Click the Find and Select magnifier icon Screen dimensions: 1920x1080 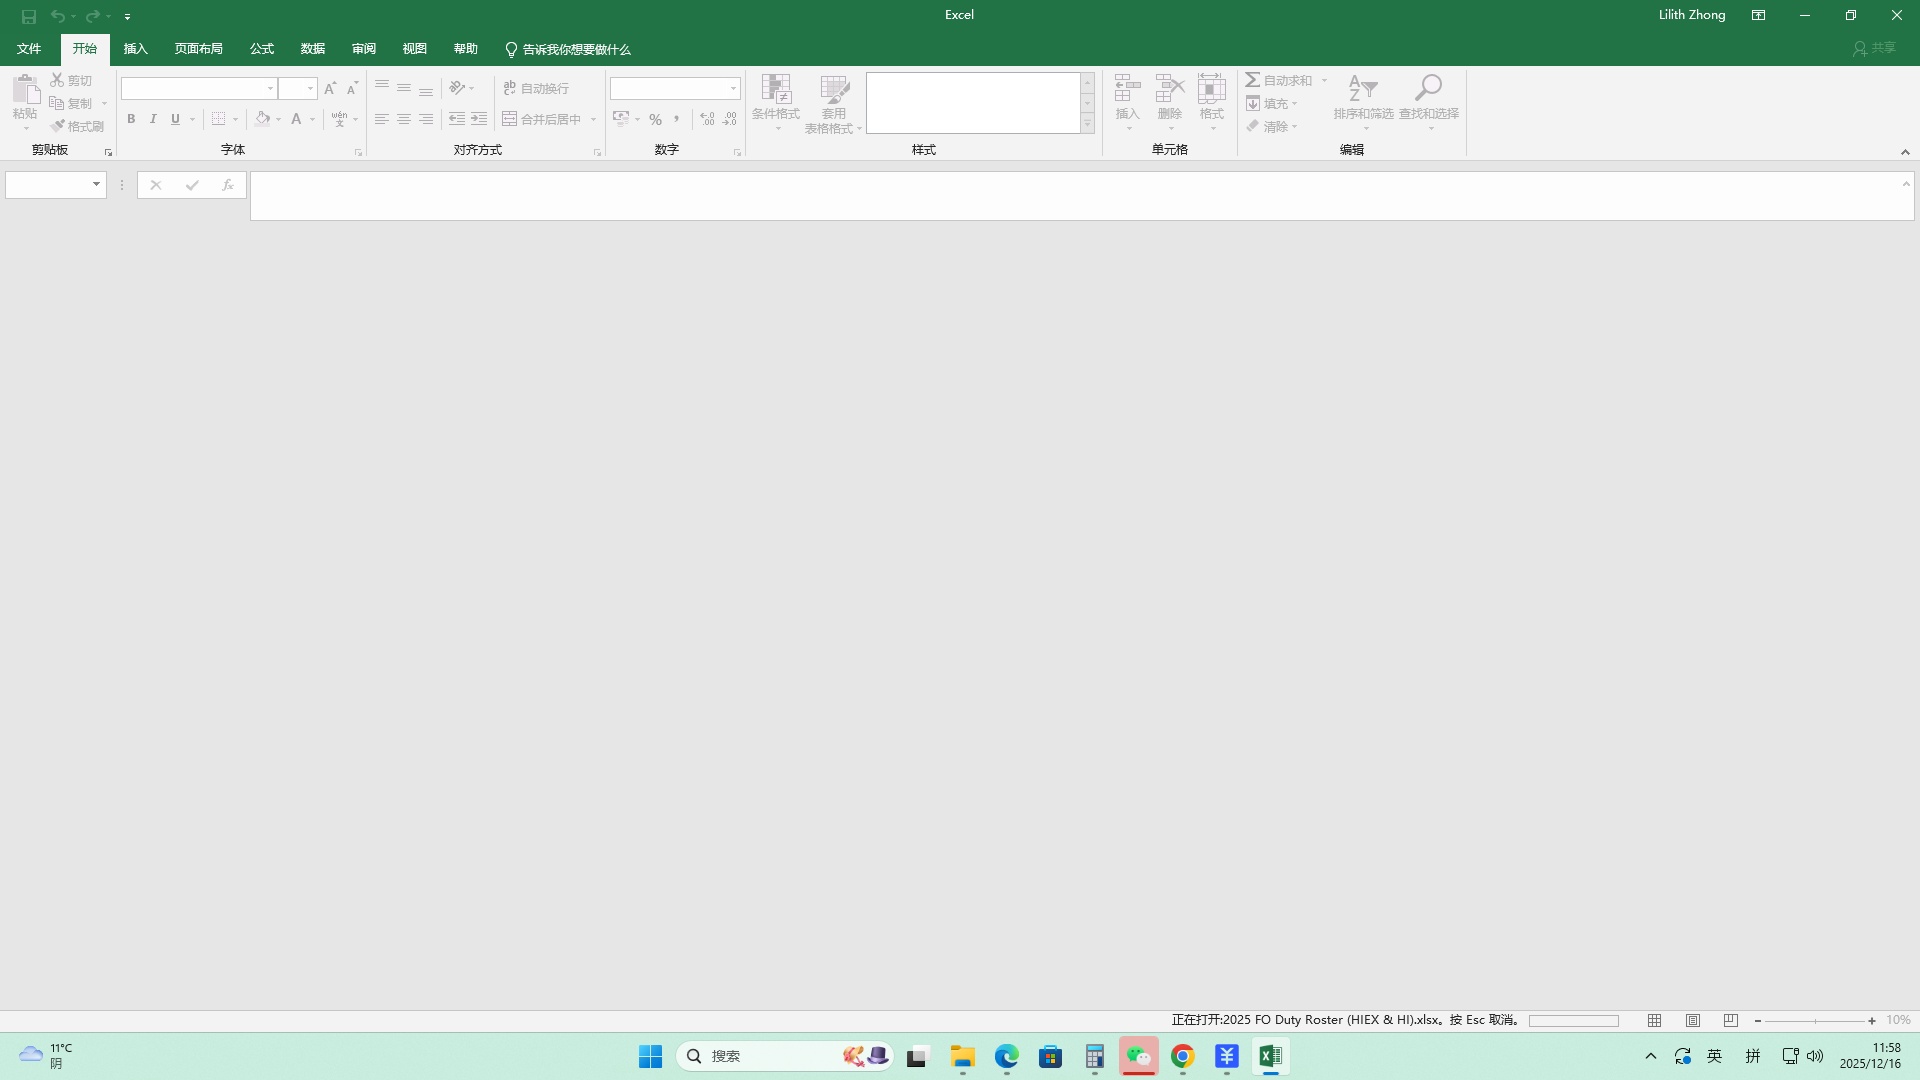click(1428, 88)
